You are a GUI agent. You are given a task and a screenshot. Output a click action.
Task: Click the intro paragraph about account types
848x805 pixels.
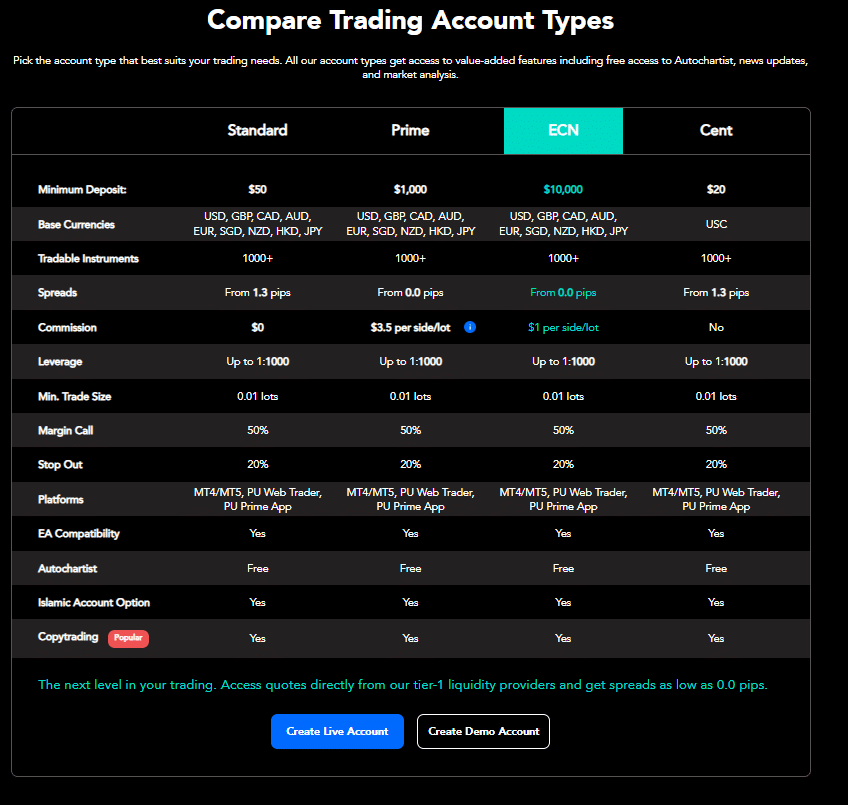(x=410, y=68)
